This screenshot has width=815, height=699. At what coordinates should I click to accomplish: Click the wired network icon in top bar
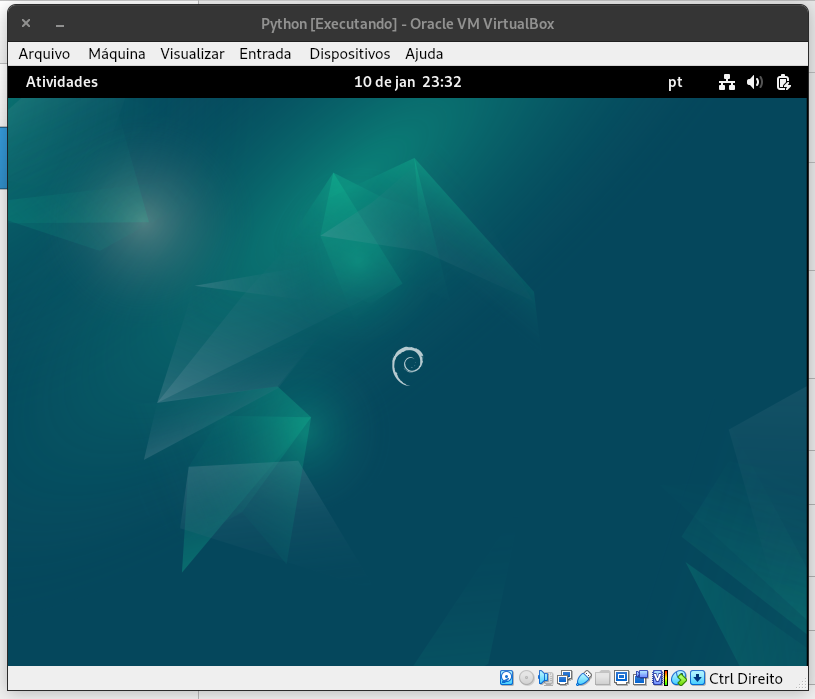727,82
